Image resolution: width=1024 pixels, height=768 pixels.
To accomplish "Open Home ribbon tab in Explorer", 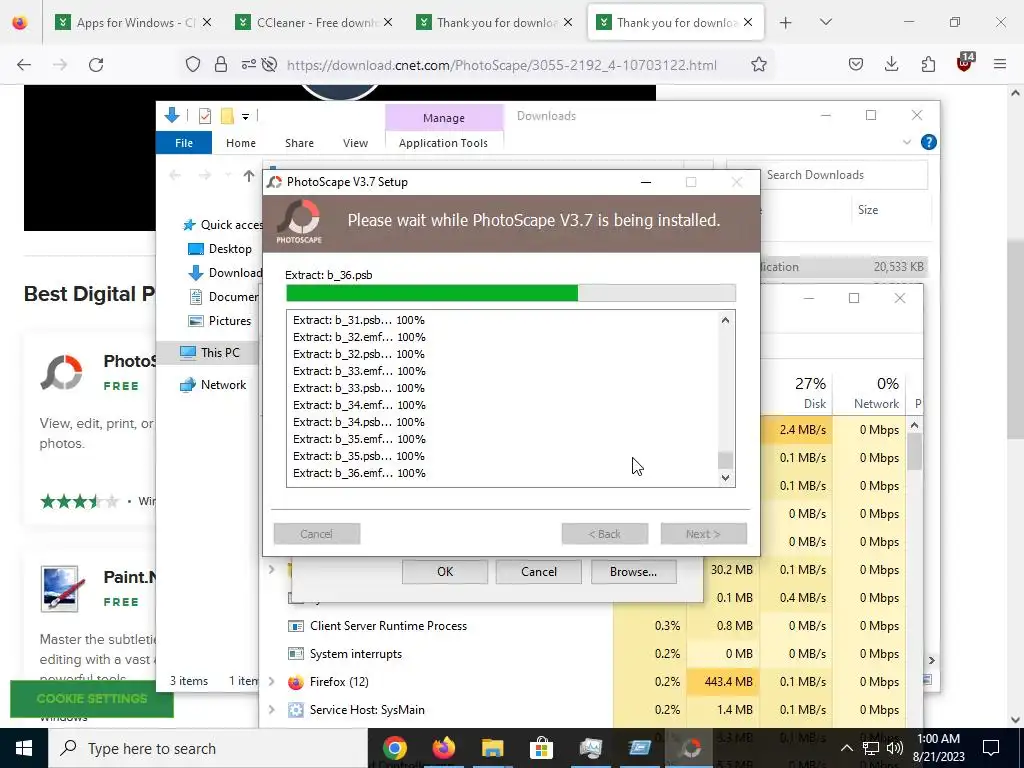I will (x=241, y=143).
